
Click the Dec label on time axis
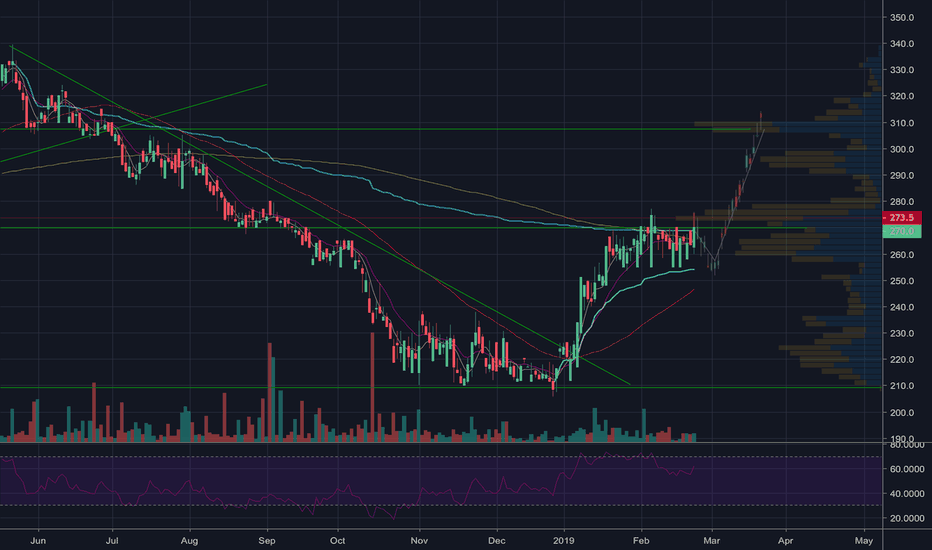pos(496,540)
